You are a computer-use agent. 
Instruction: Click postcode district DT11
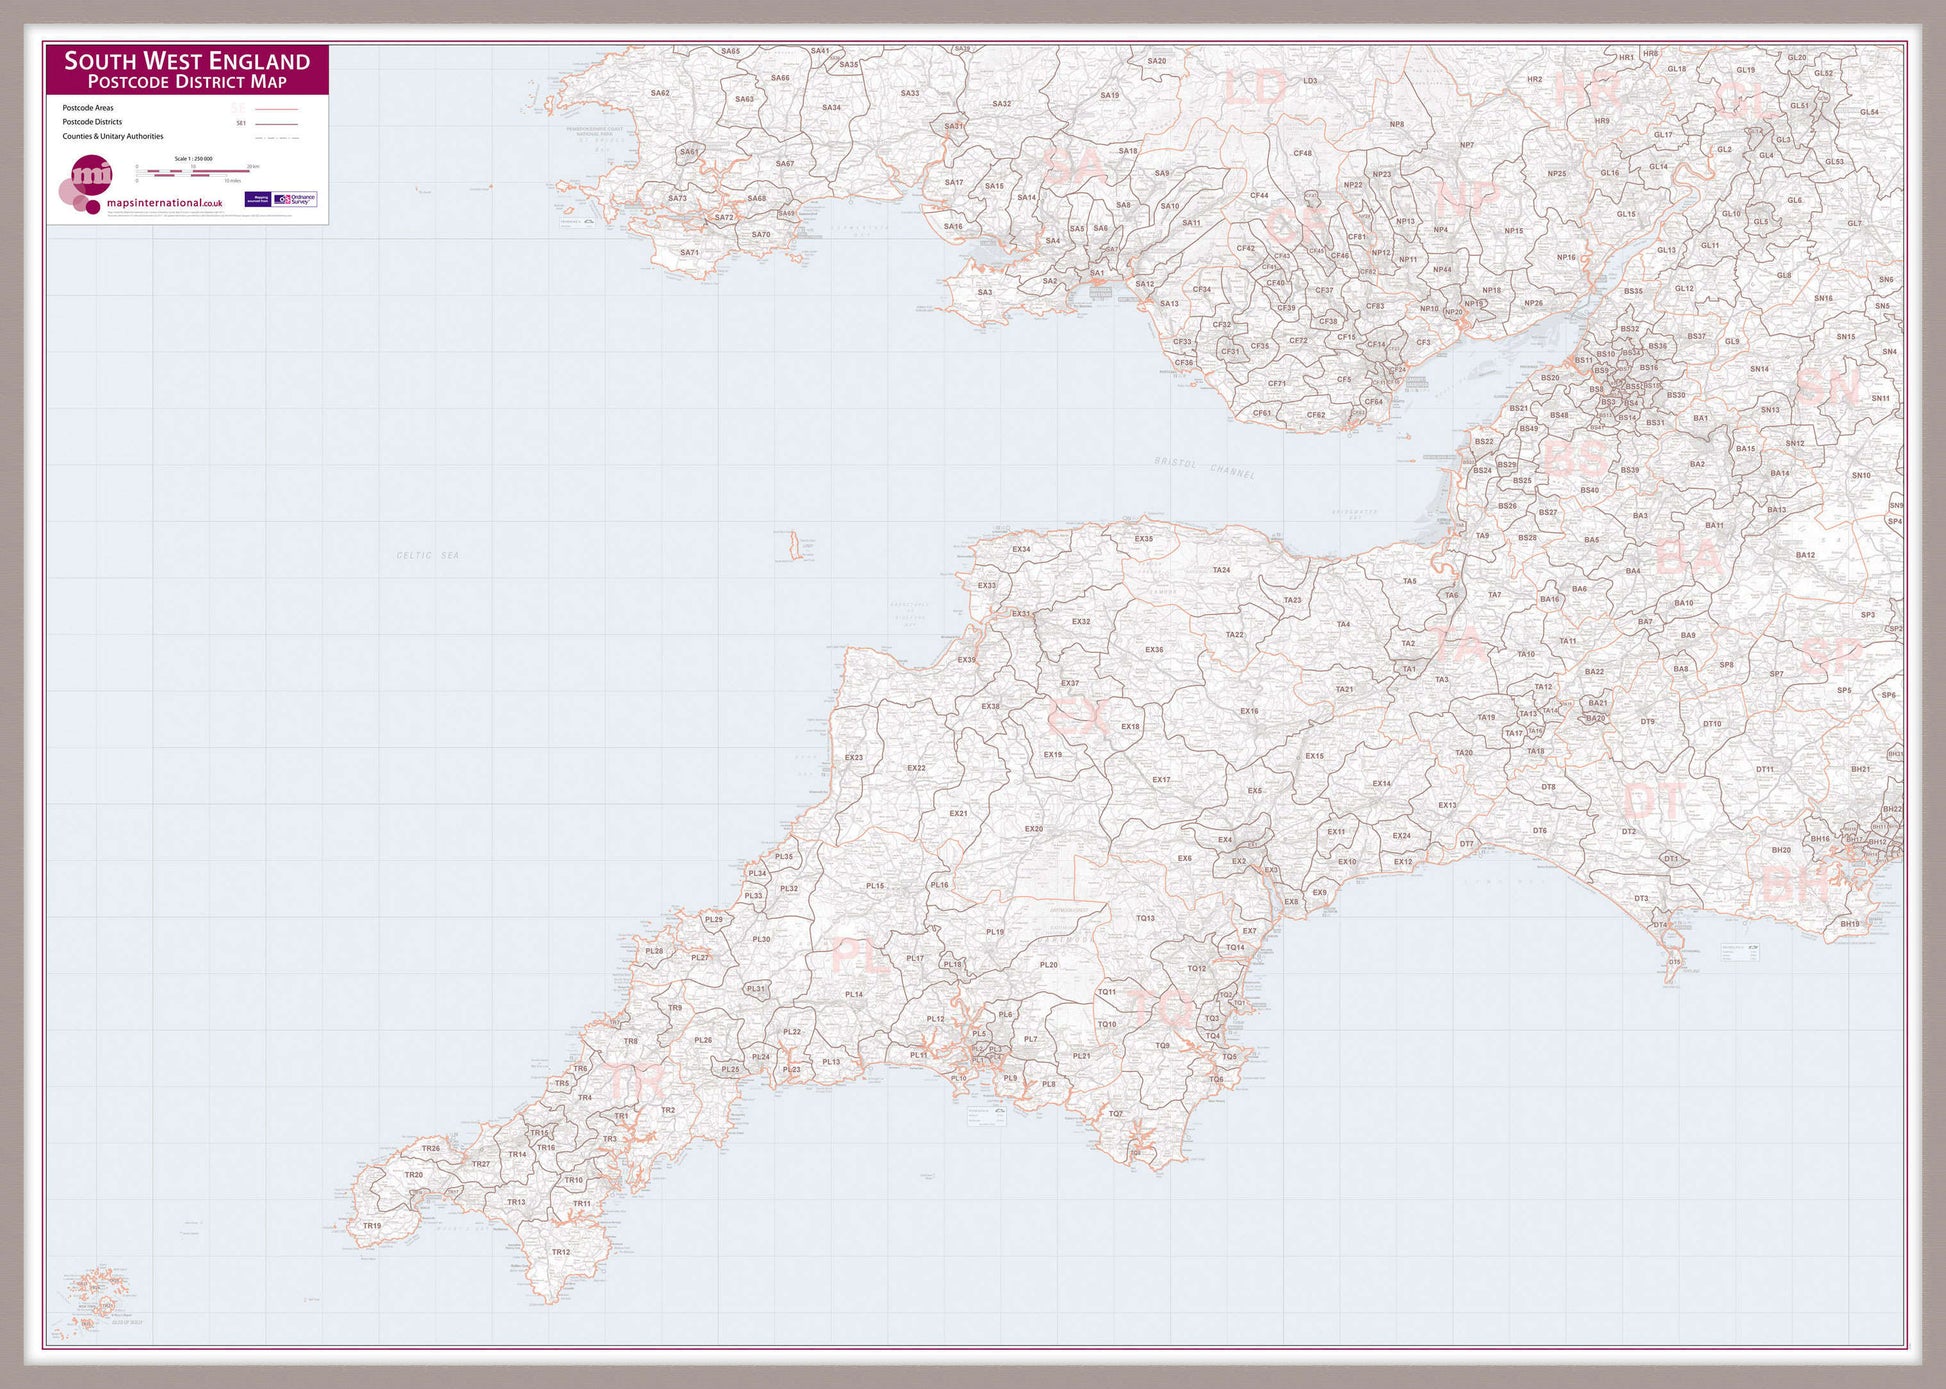click(x=1764, y=770)
